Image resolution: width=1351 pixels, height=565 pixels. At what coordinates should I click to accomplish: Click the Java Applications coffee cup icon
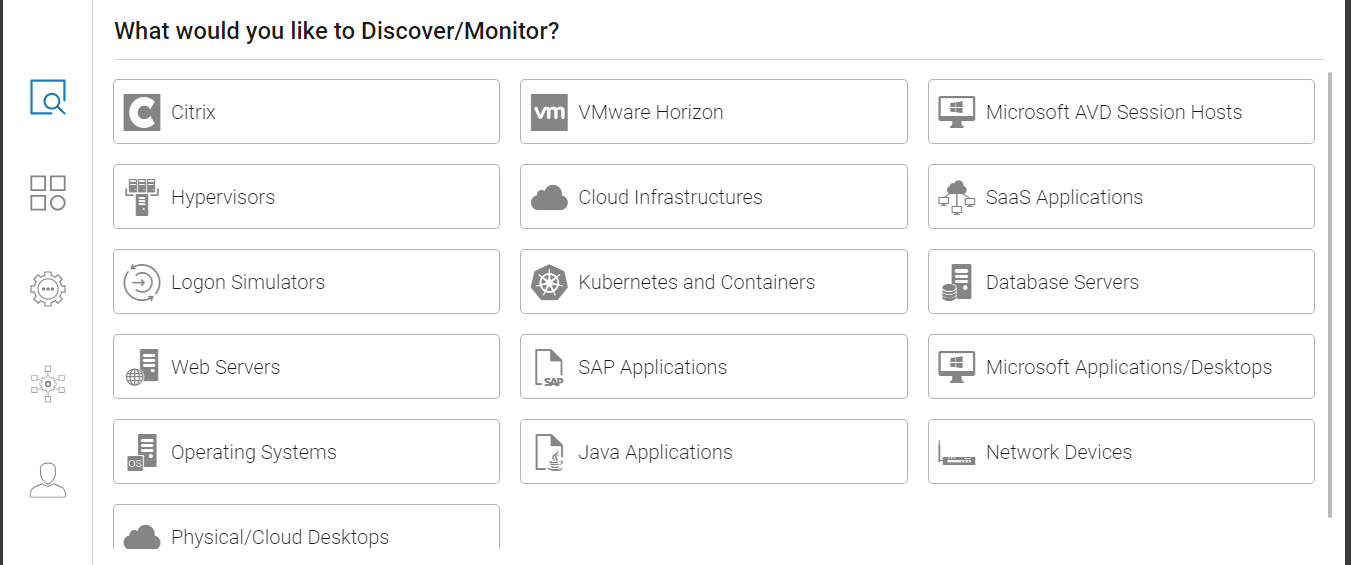coord(549,452)
